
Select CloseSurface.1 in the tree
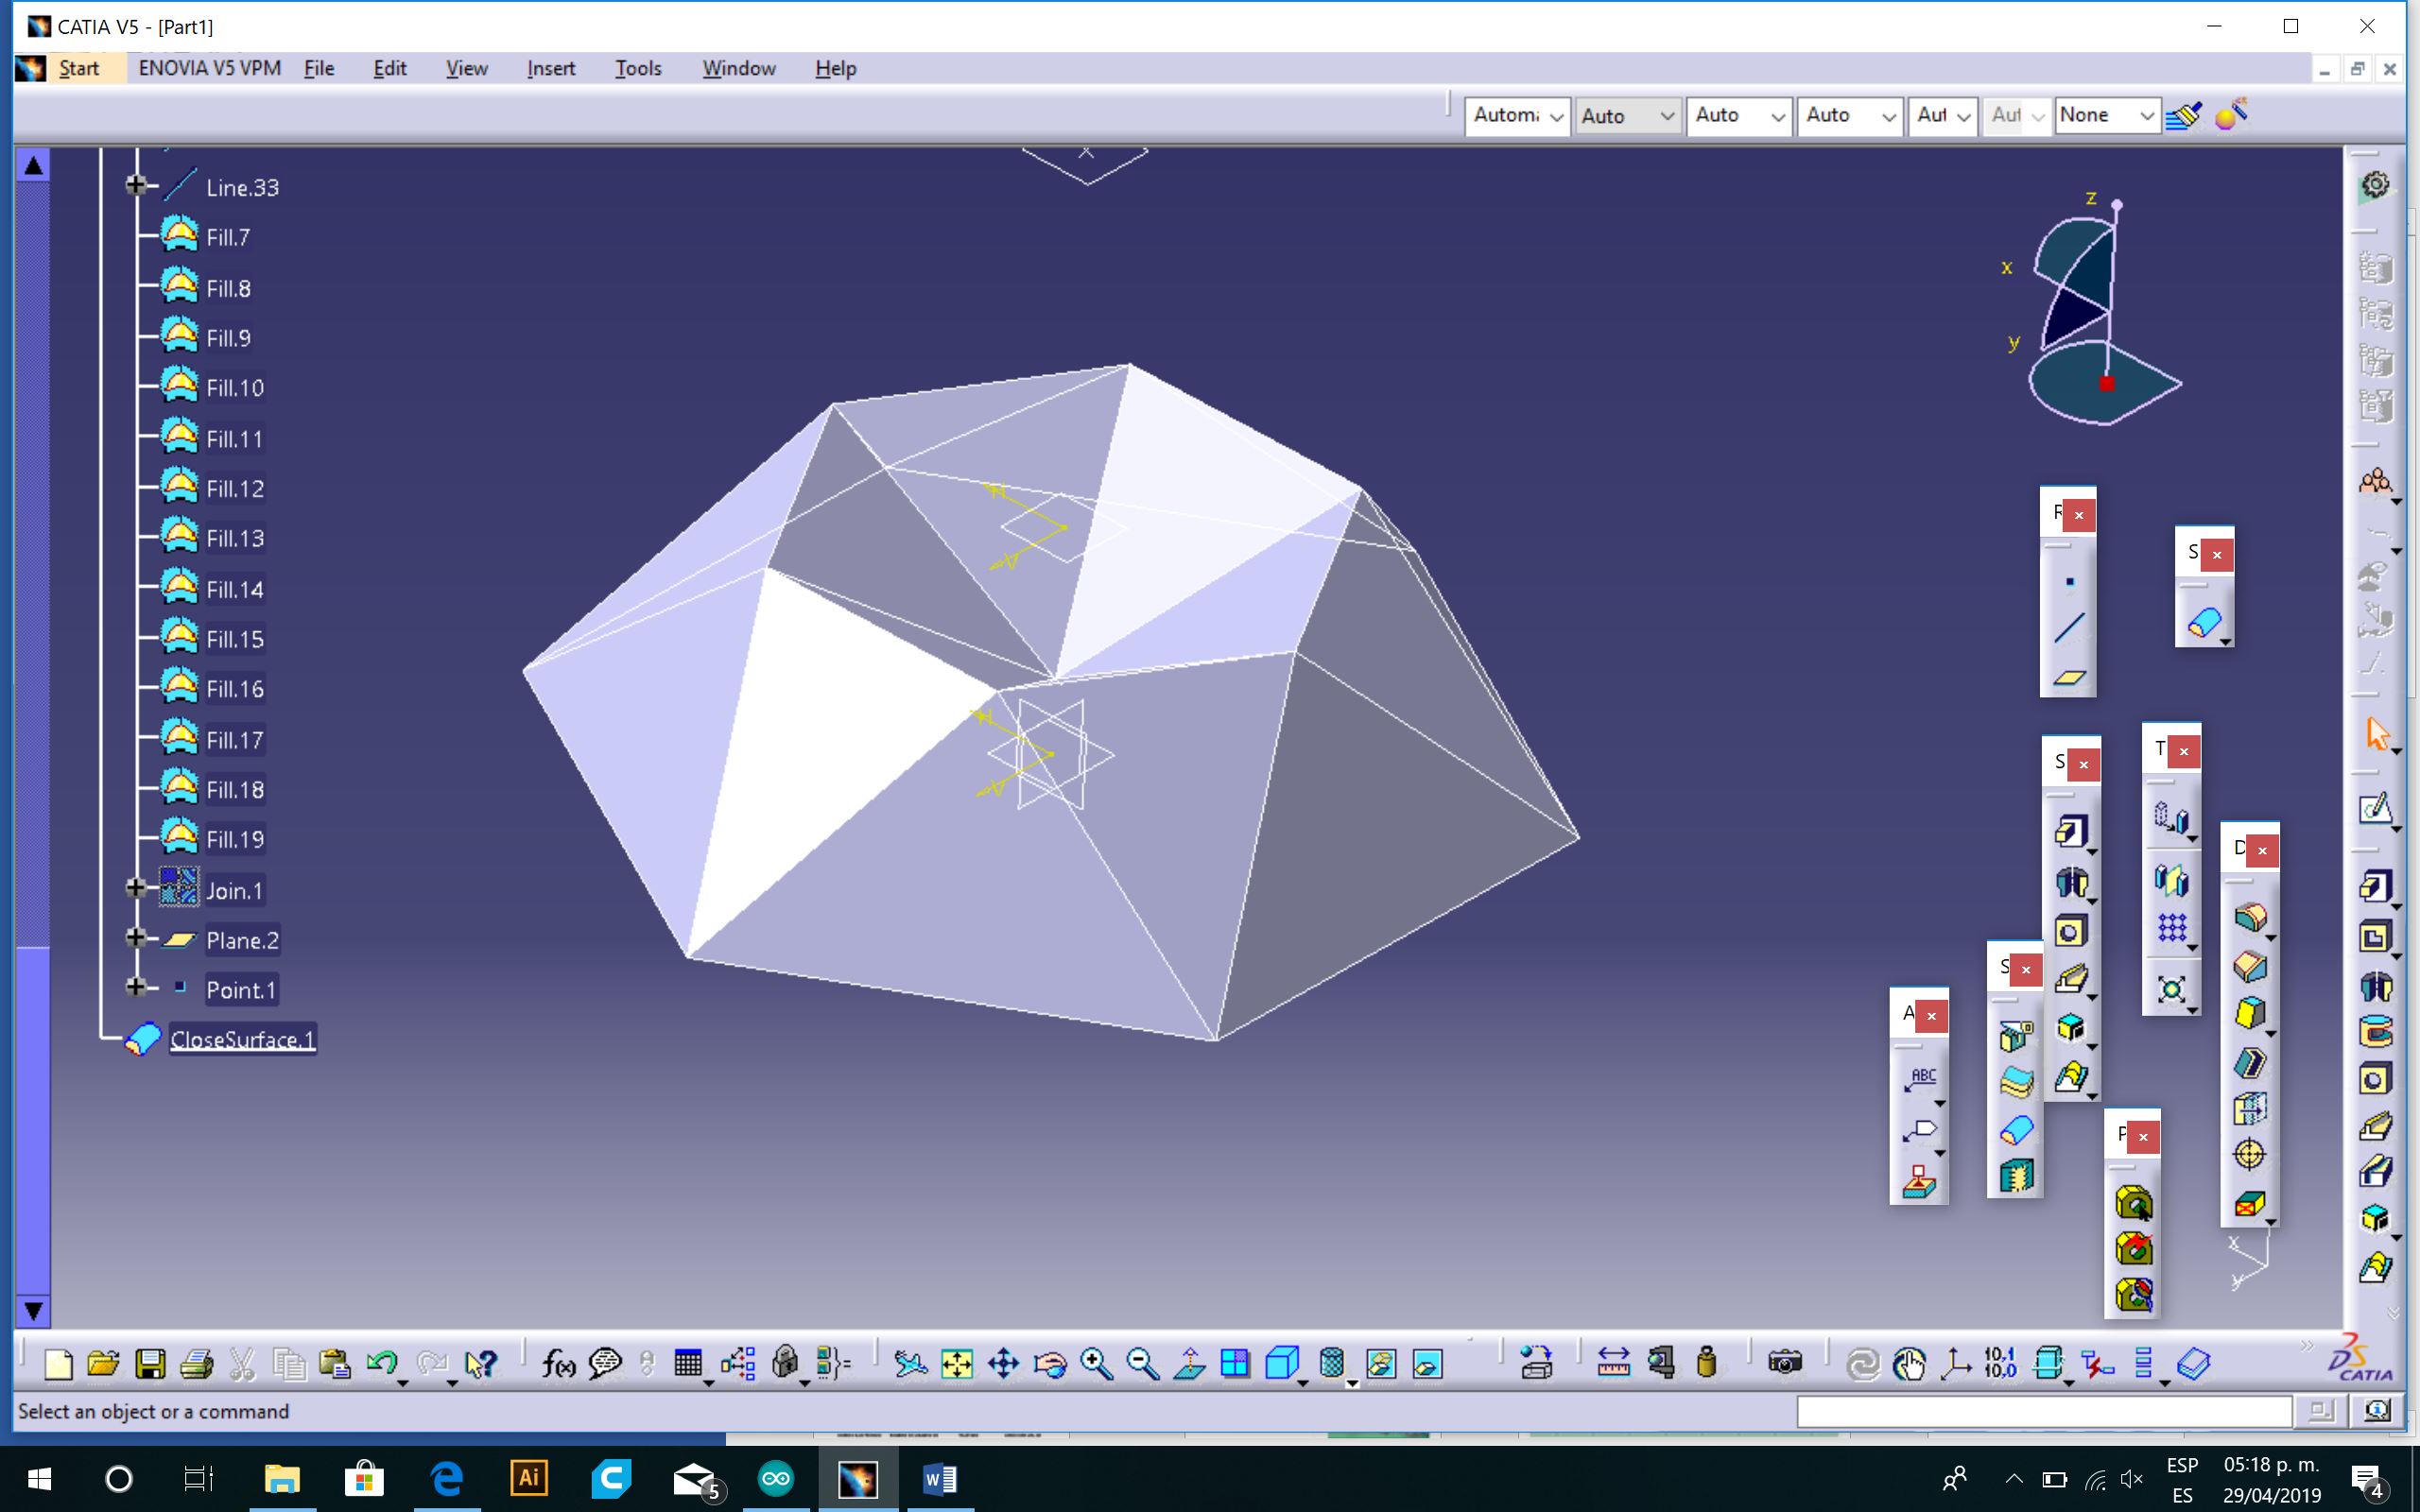click(242, 1040)
